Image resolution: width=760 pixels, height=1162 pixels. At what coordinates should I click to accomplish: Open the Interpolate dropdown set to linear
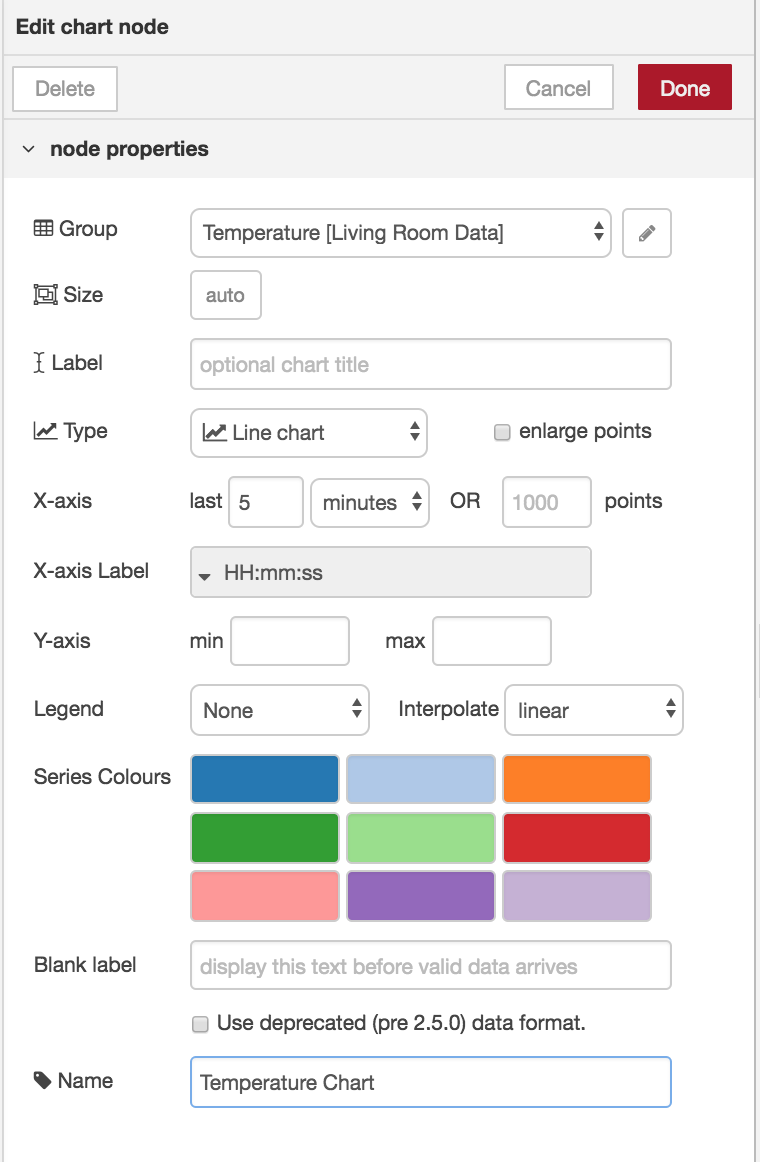593,710
